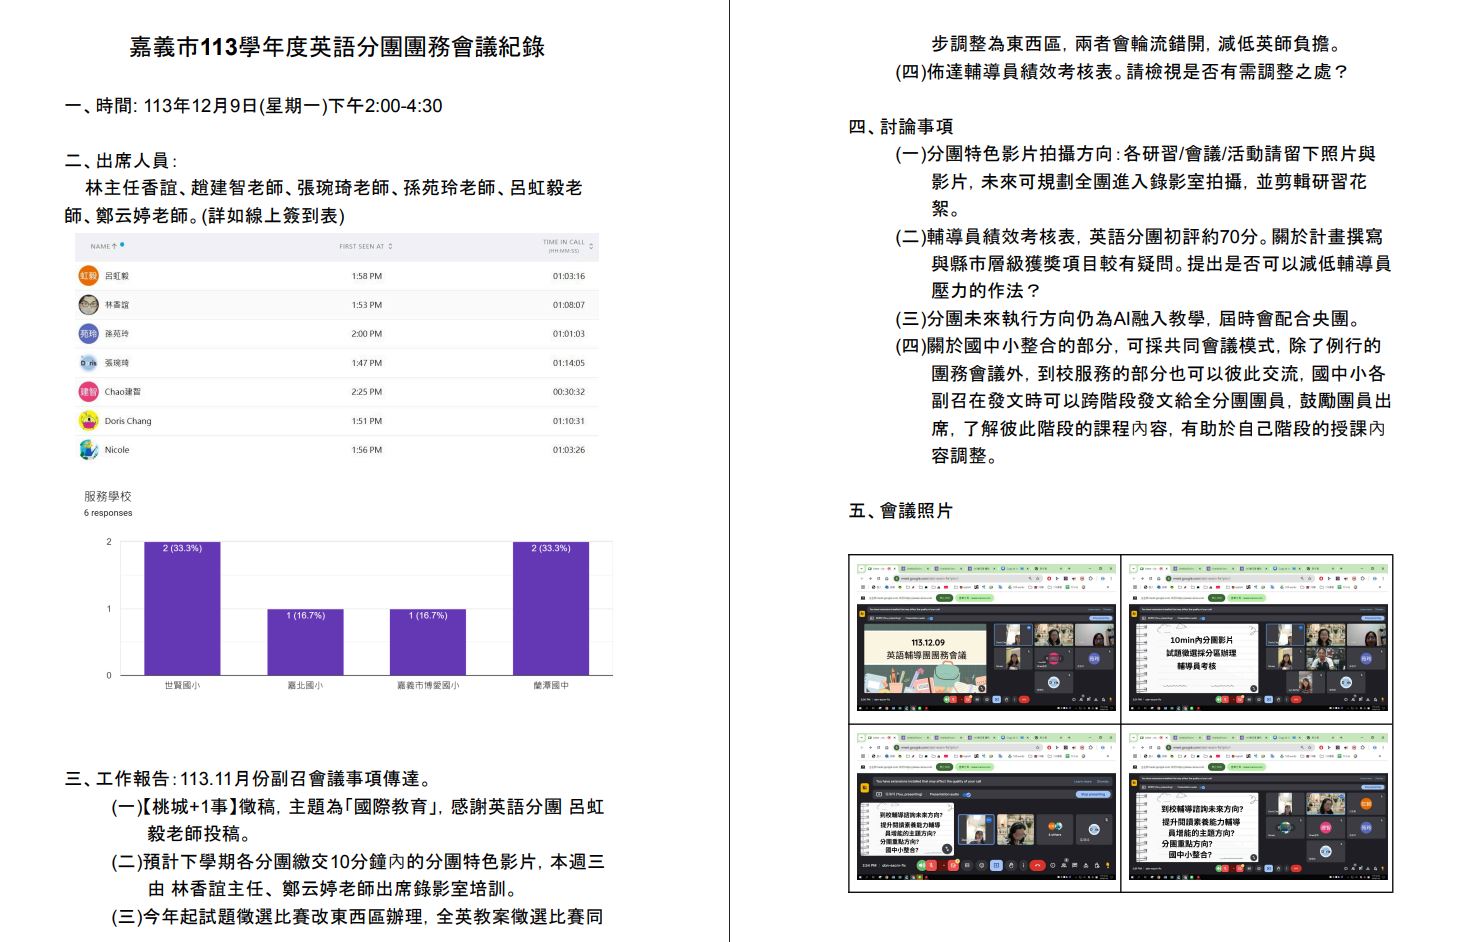The width and height of the screenshot is (1471, 942).
Task: Click Learn more link in bottom-left meeting photo
Action: tap(1082, 782)
